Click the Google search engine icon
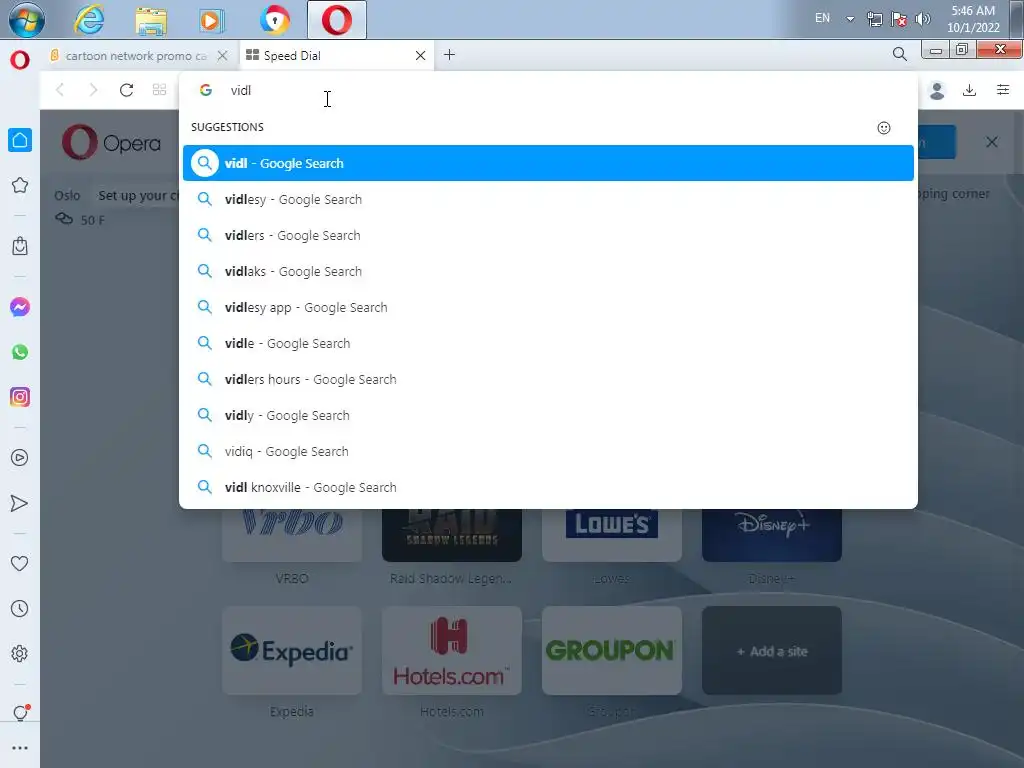 pyautogui.click(x=206, y=90)
